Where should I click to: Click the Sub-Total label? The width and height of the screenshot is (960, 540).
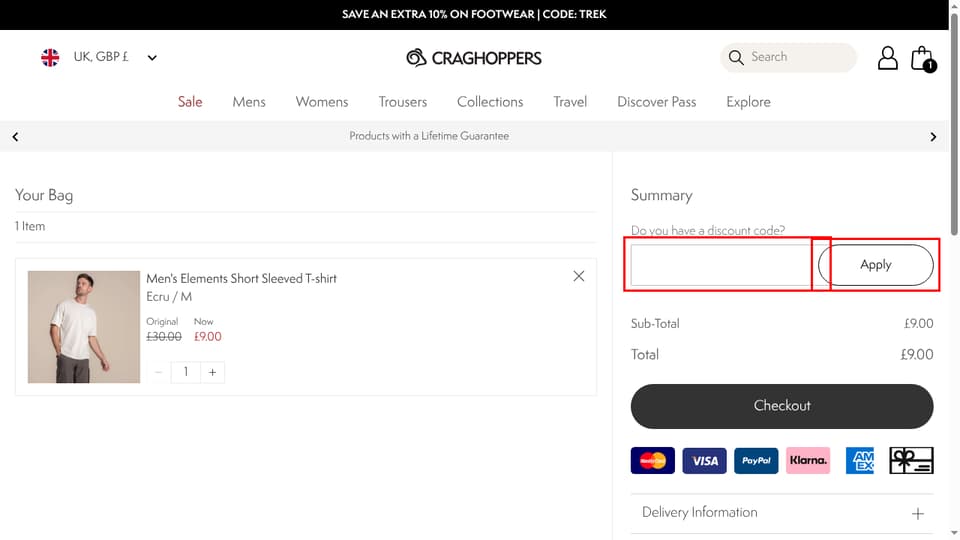[x=655, y=323]
